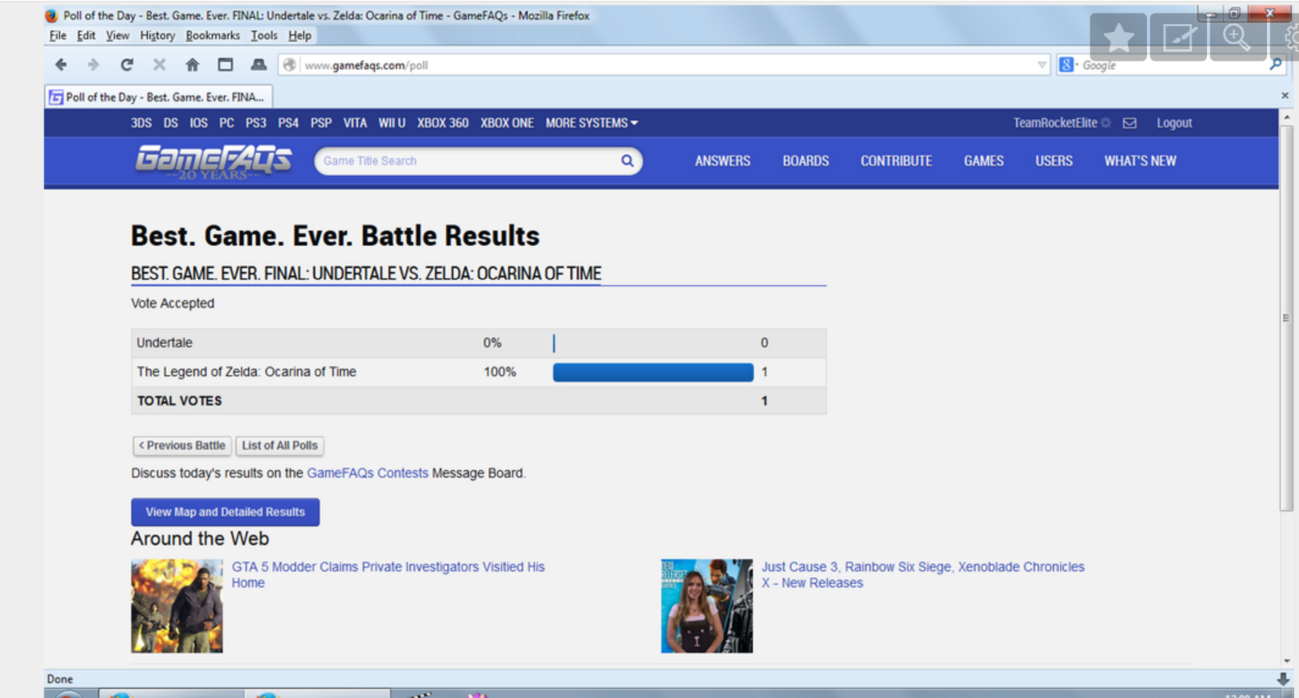
Task: Reload the page with the refresh icon
Action: 126,65
